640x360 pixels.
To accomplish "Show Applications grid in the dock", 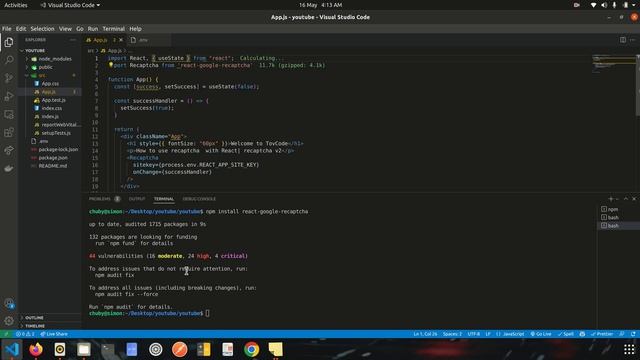I will [629, 349].
